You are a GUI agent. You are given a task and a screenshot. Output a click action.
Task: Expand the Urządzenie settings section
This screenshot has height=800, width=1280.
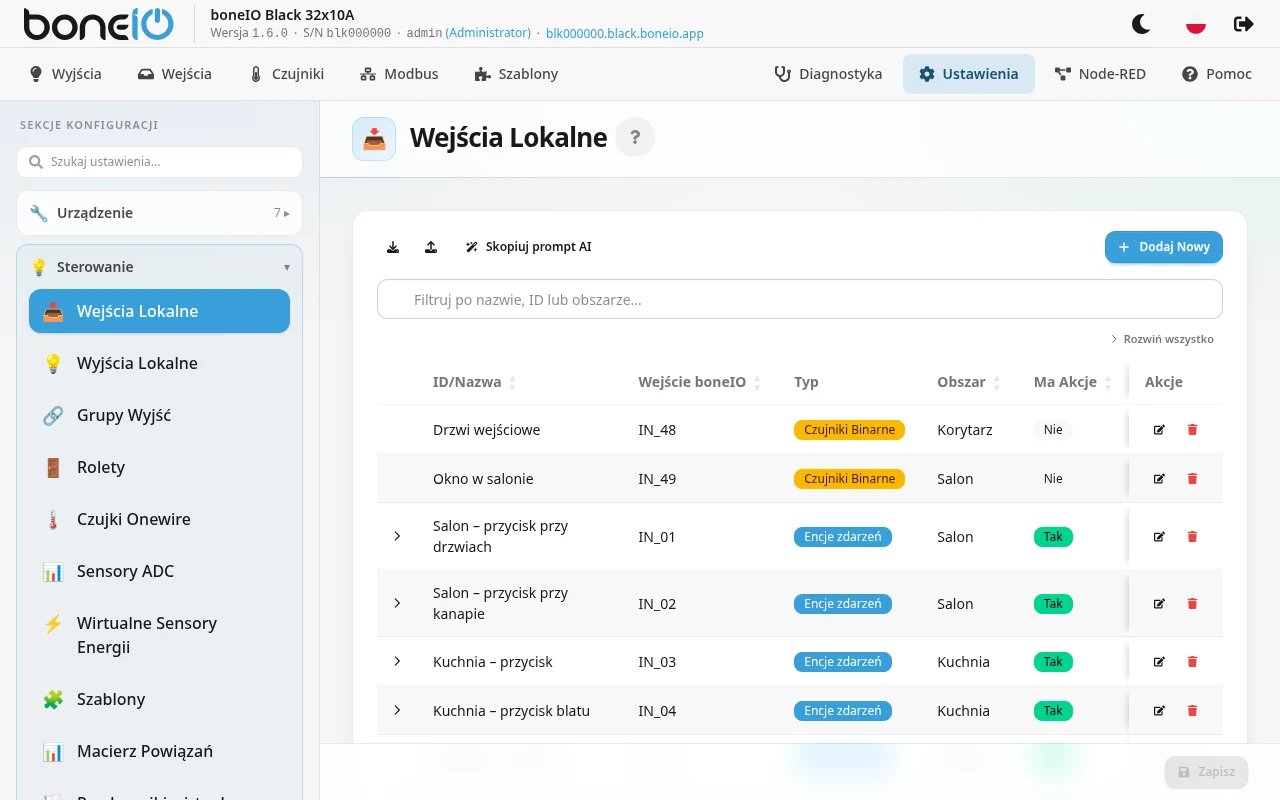(x=159, y=213)
